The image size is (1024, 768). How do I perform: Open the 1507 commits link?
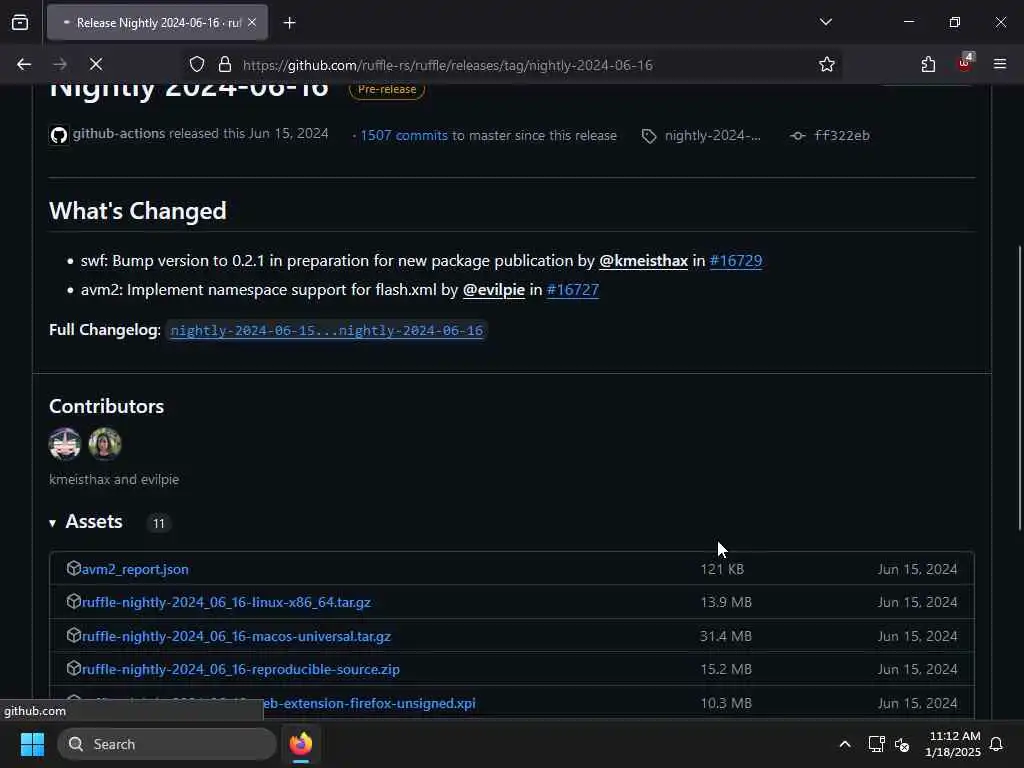(x=404, y=135)
